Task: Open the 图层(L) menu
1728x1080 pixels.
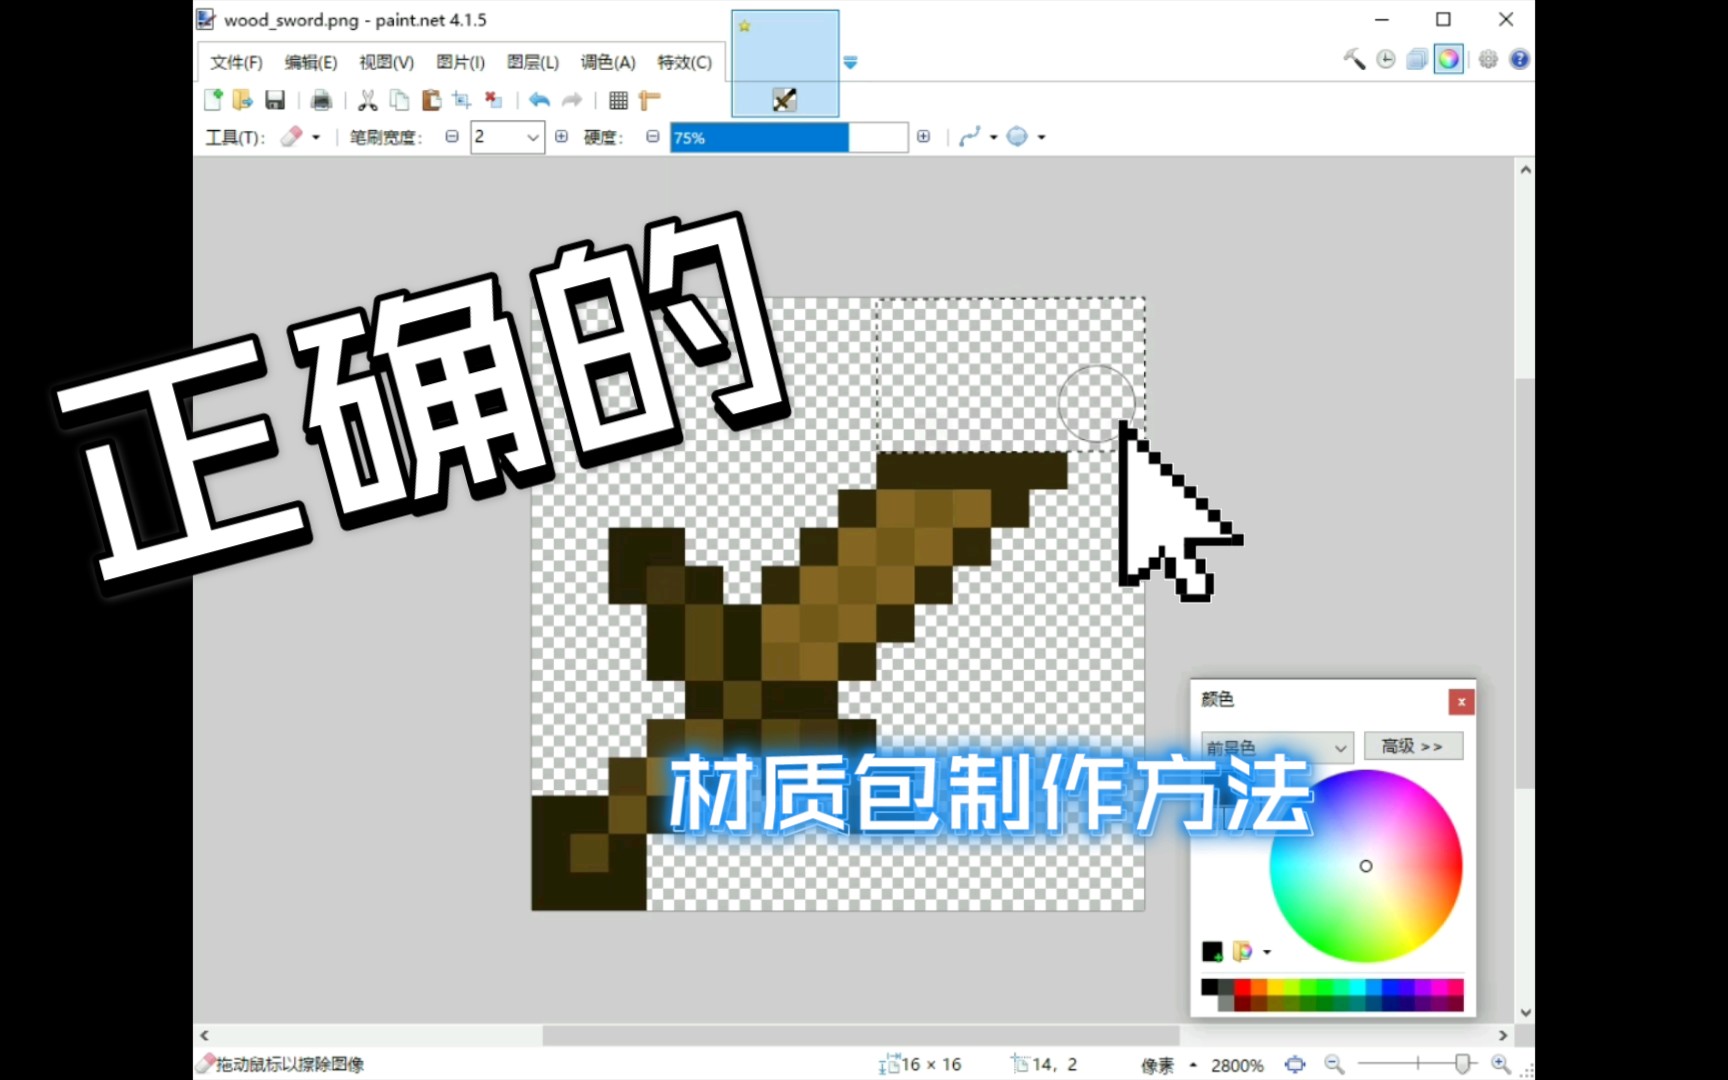Action: pos(532,62)
